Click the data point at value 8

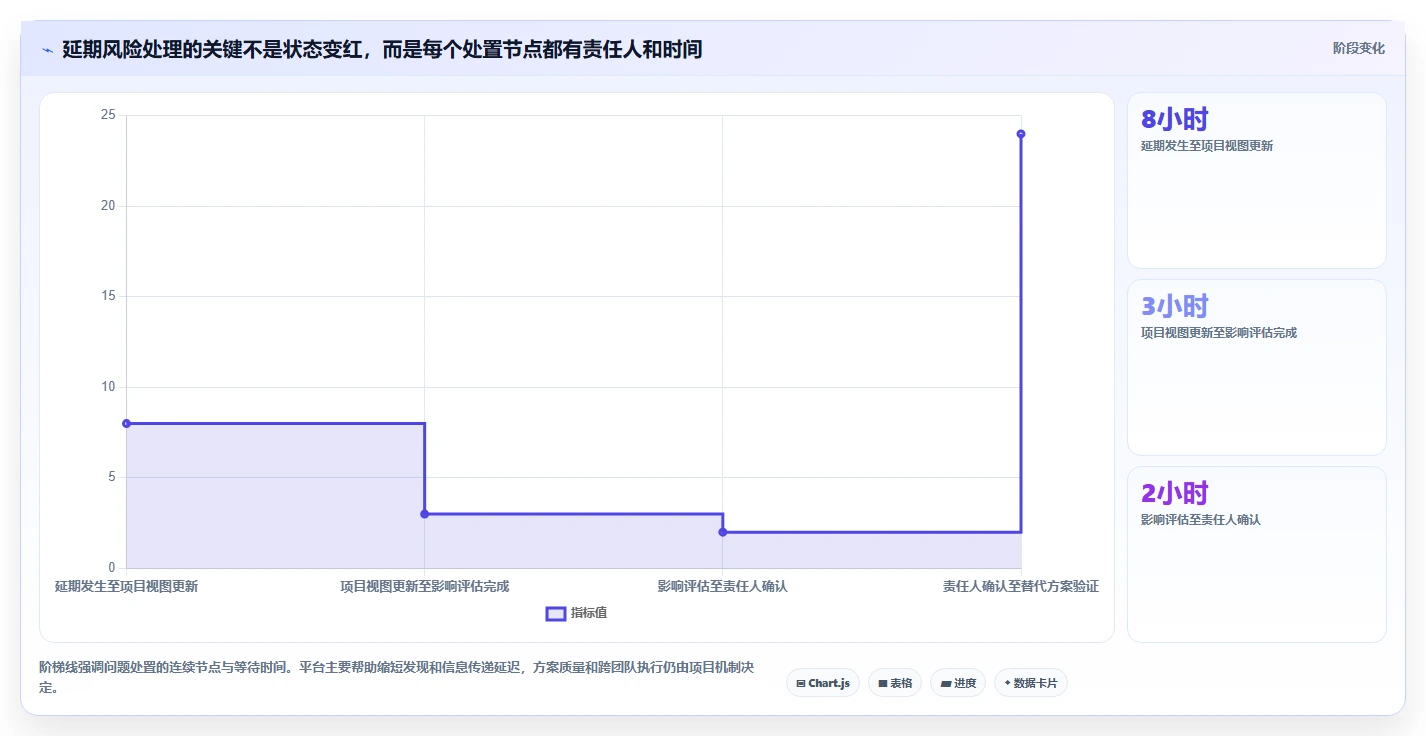tap(126, 423)
